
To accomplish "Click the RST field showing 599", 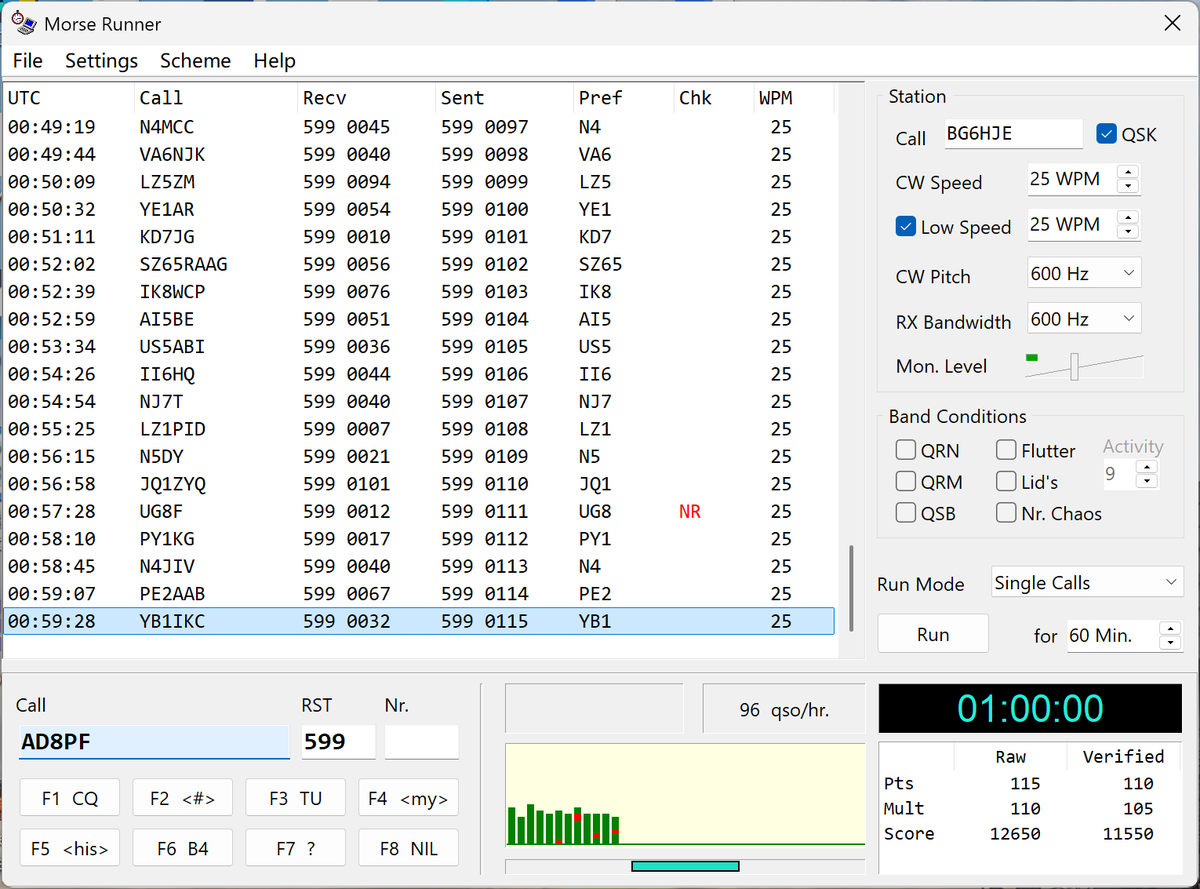I will click(x=339, y=742).
